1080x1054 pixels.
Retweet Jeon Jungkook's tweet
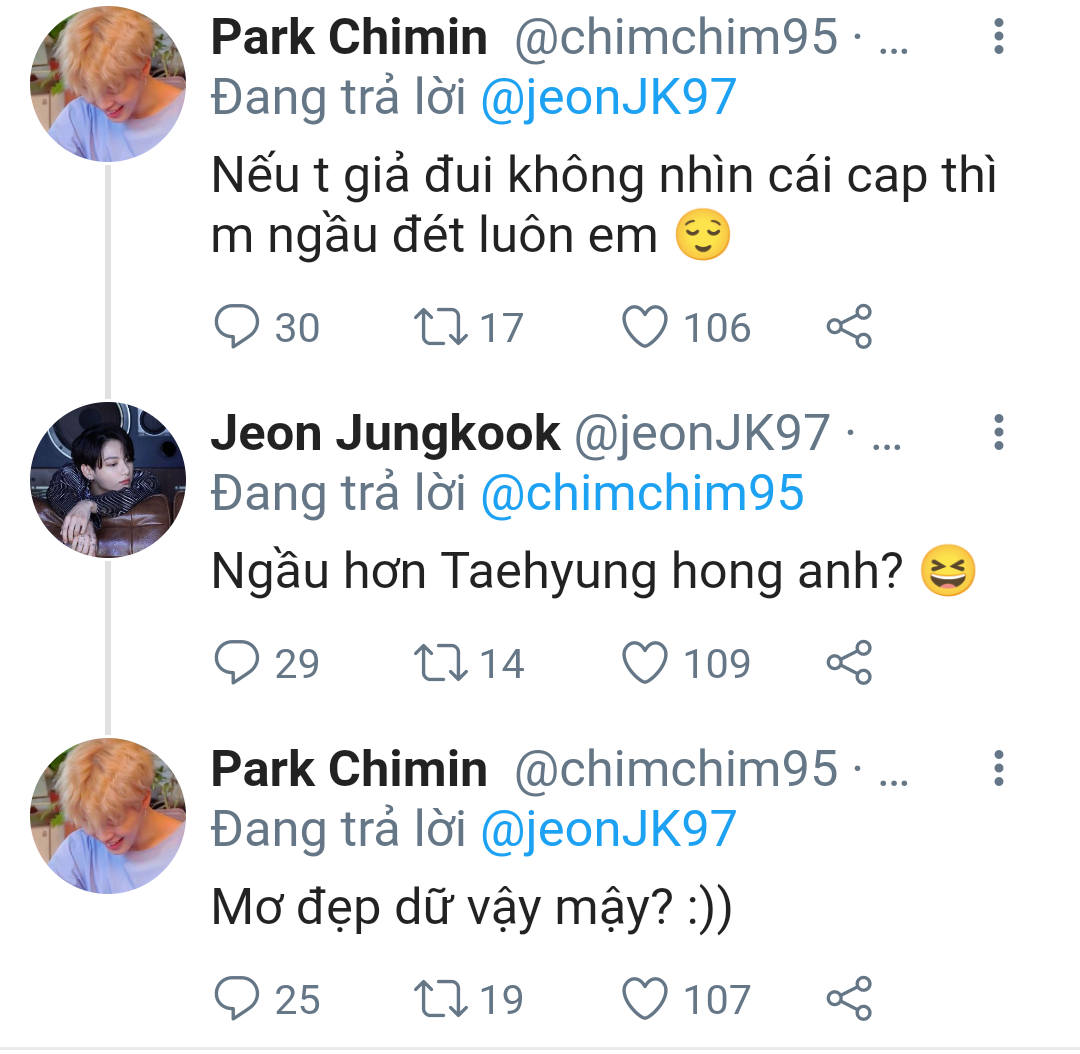point(440,664)
